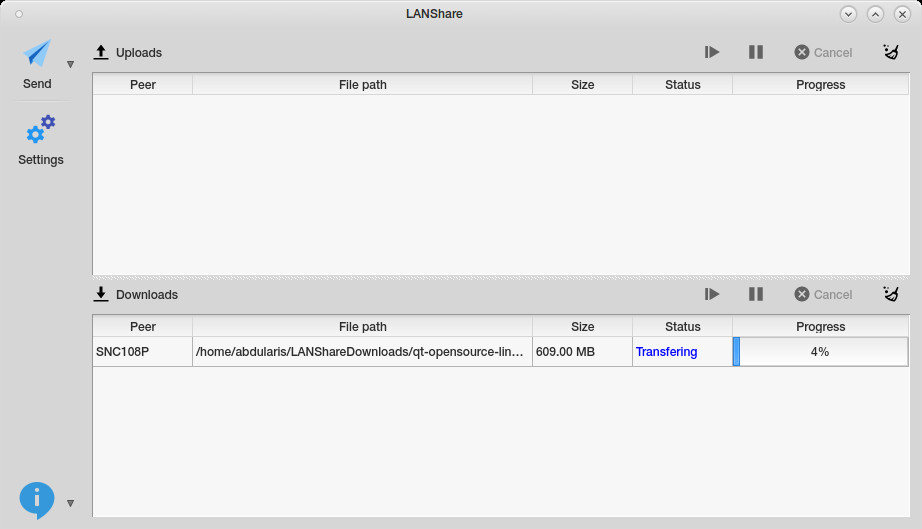The image size is (922, 529).
Task: Click the 4% download progress bar
Action: (821, 351)
